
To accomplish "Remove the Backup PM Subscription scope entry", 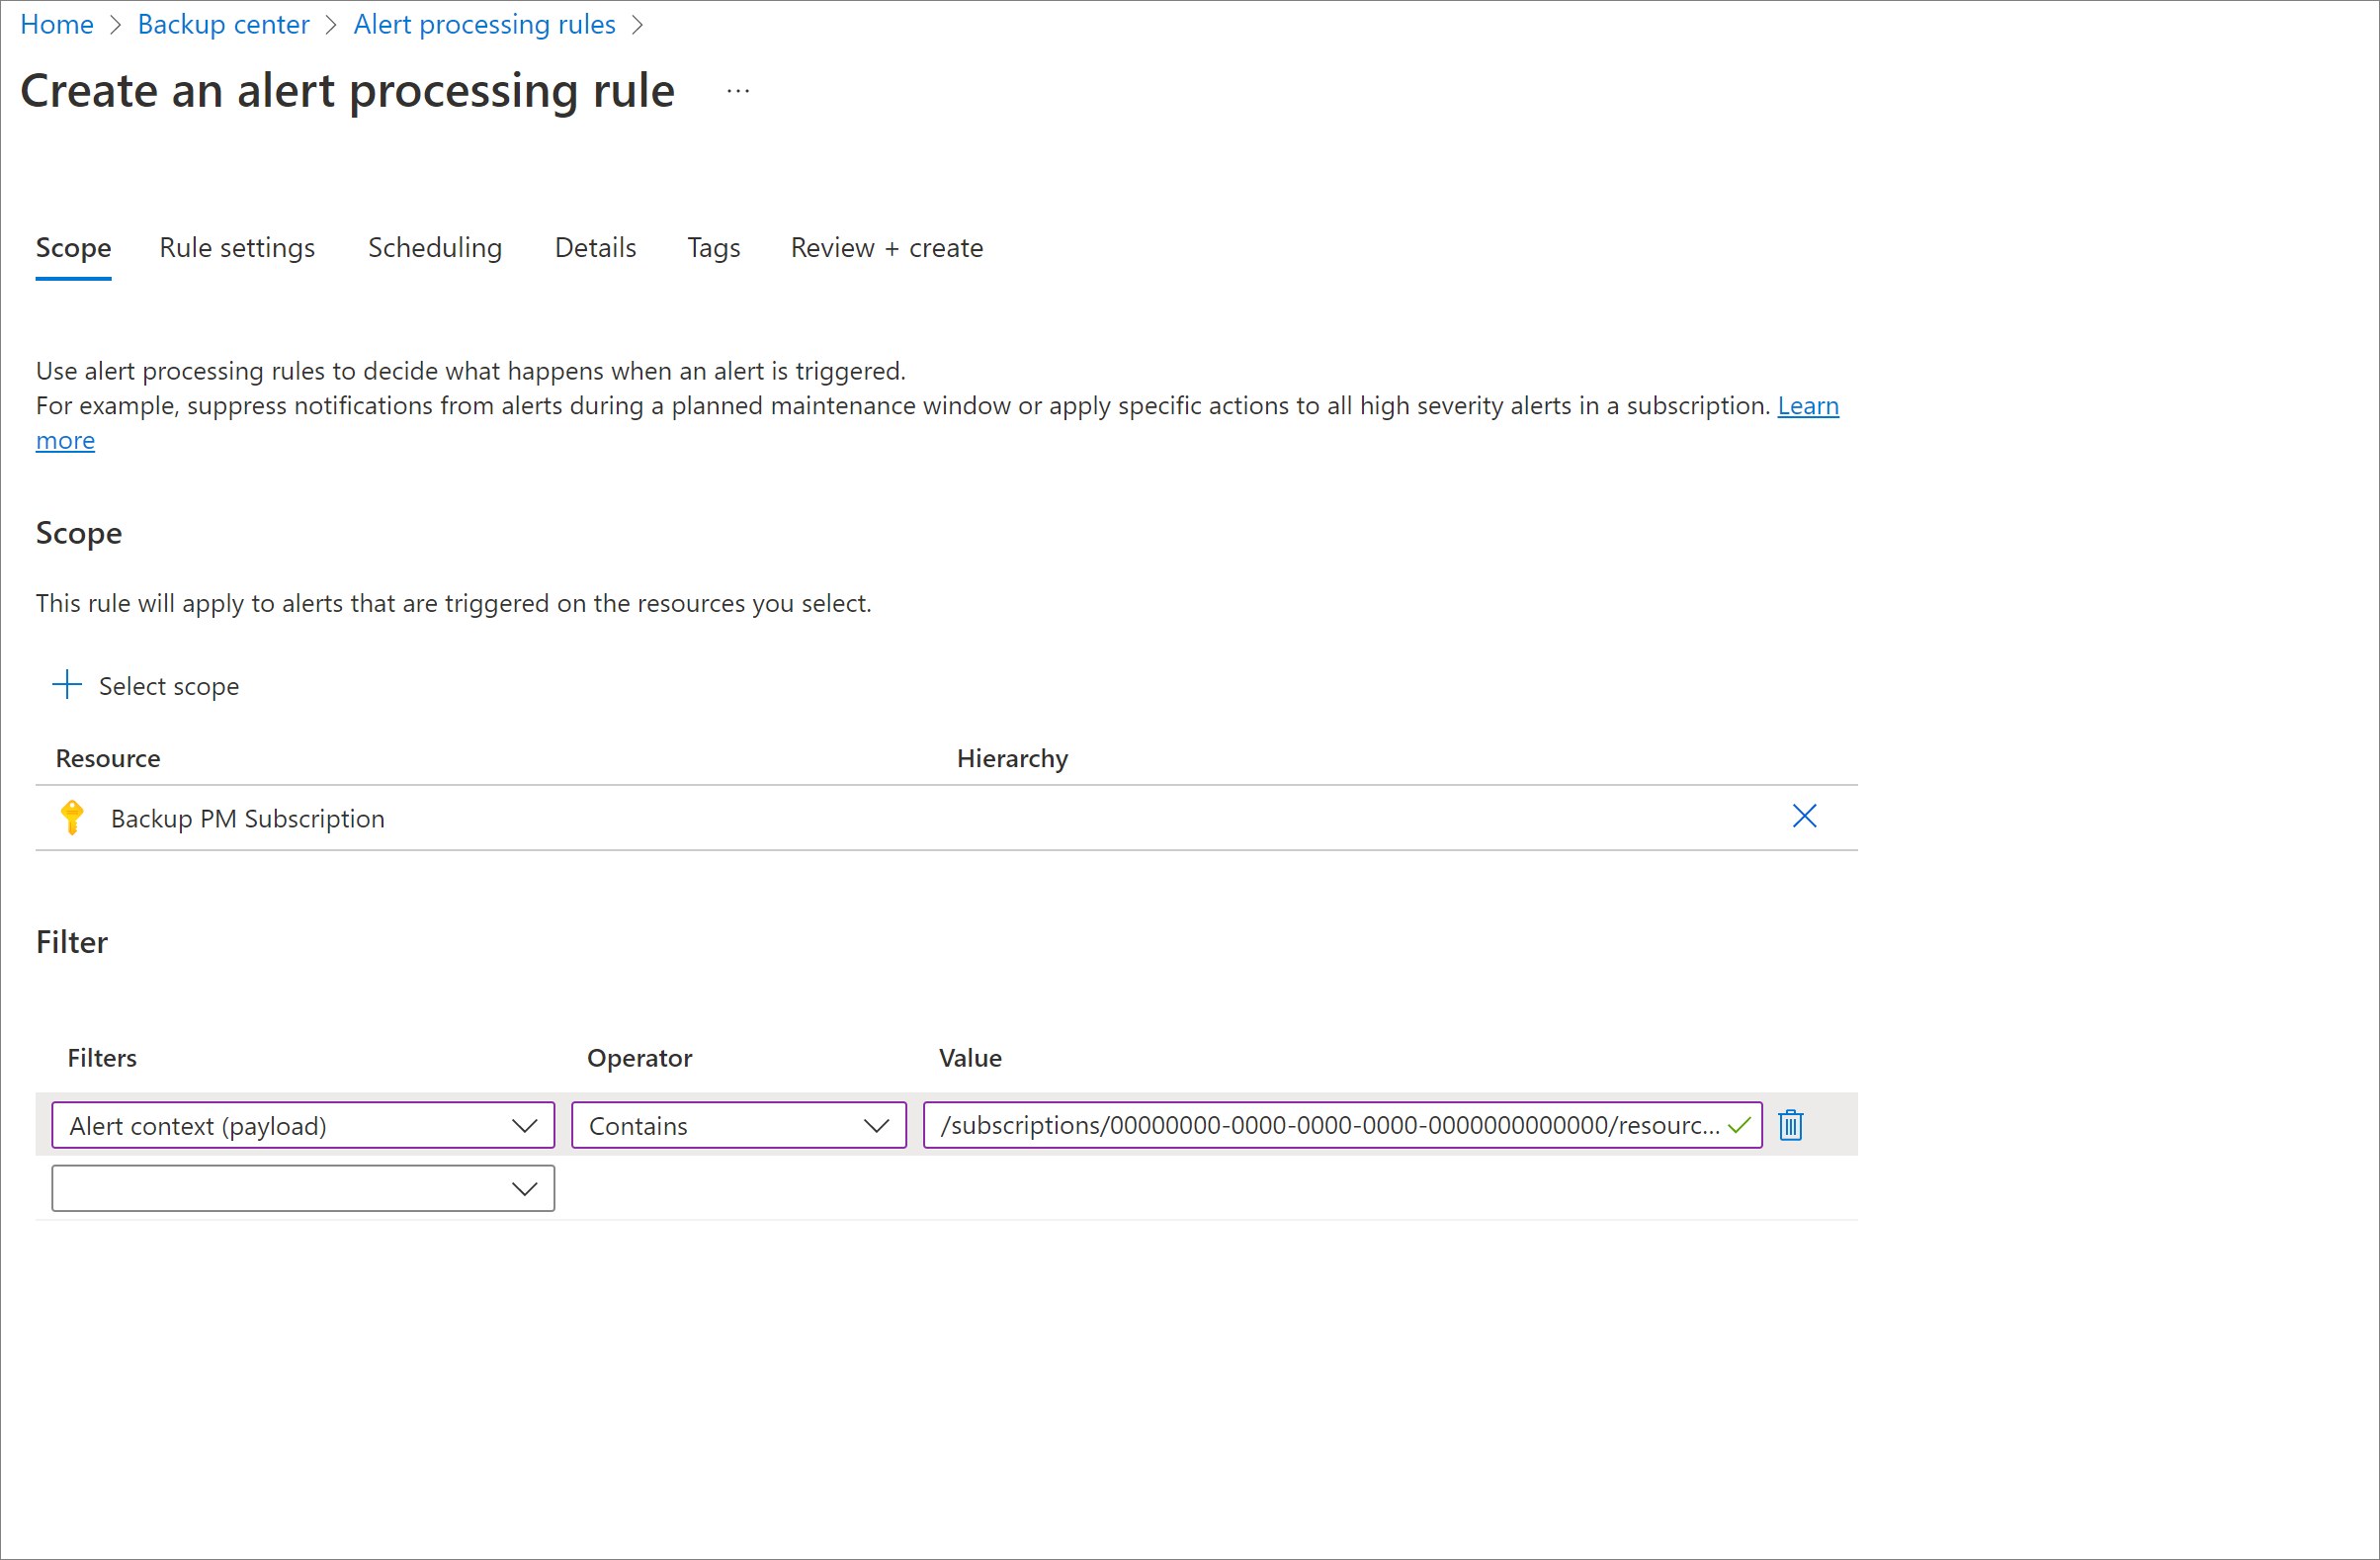I will point(1804,815).
